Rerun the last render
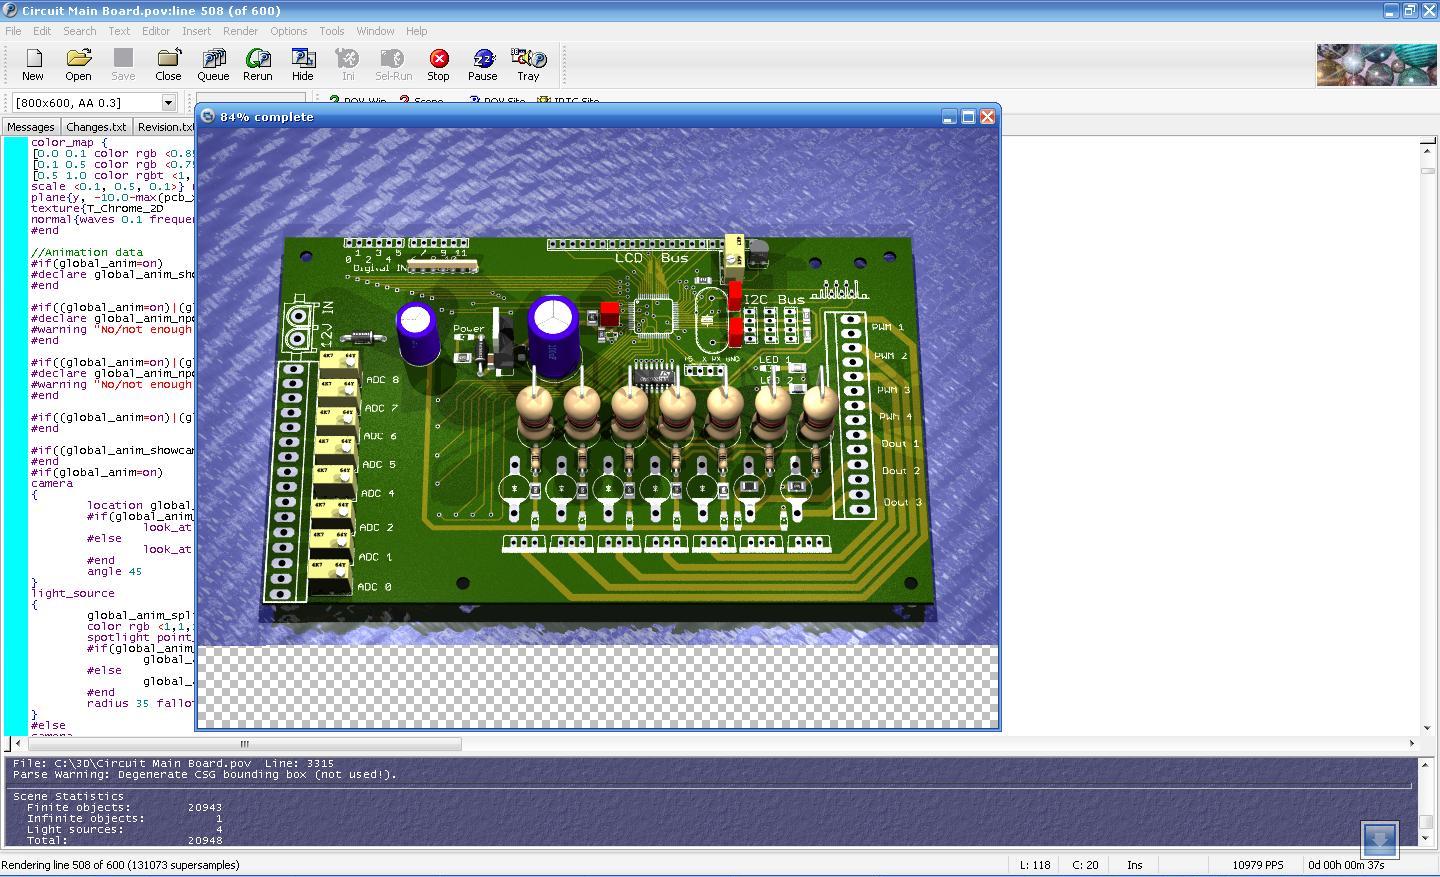Screen dimensions: 1440x877 coord(257,64)
